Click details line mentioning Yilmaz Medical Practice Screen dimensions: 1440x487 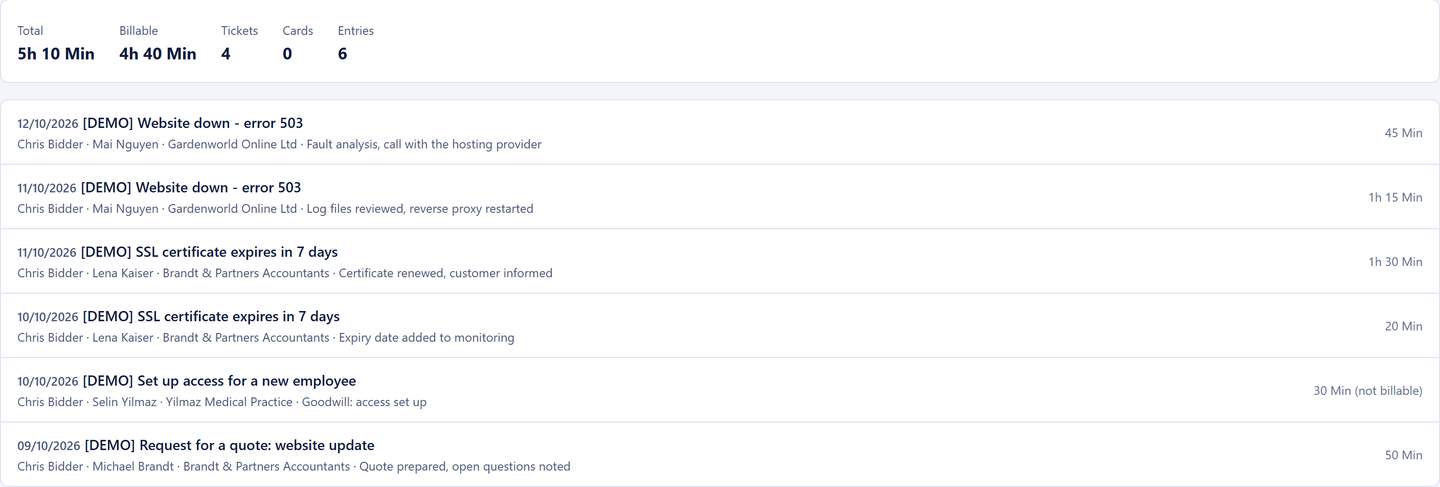click(222, 402)
